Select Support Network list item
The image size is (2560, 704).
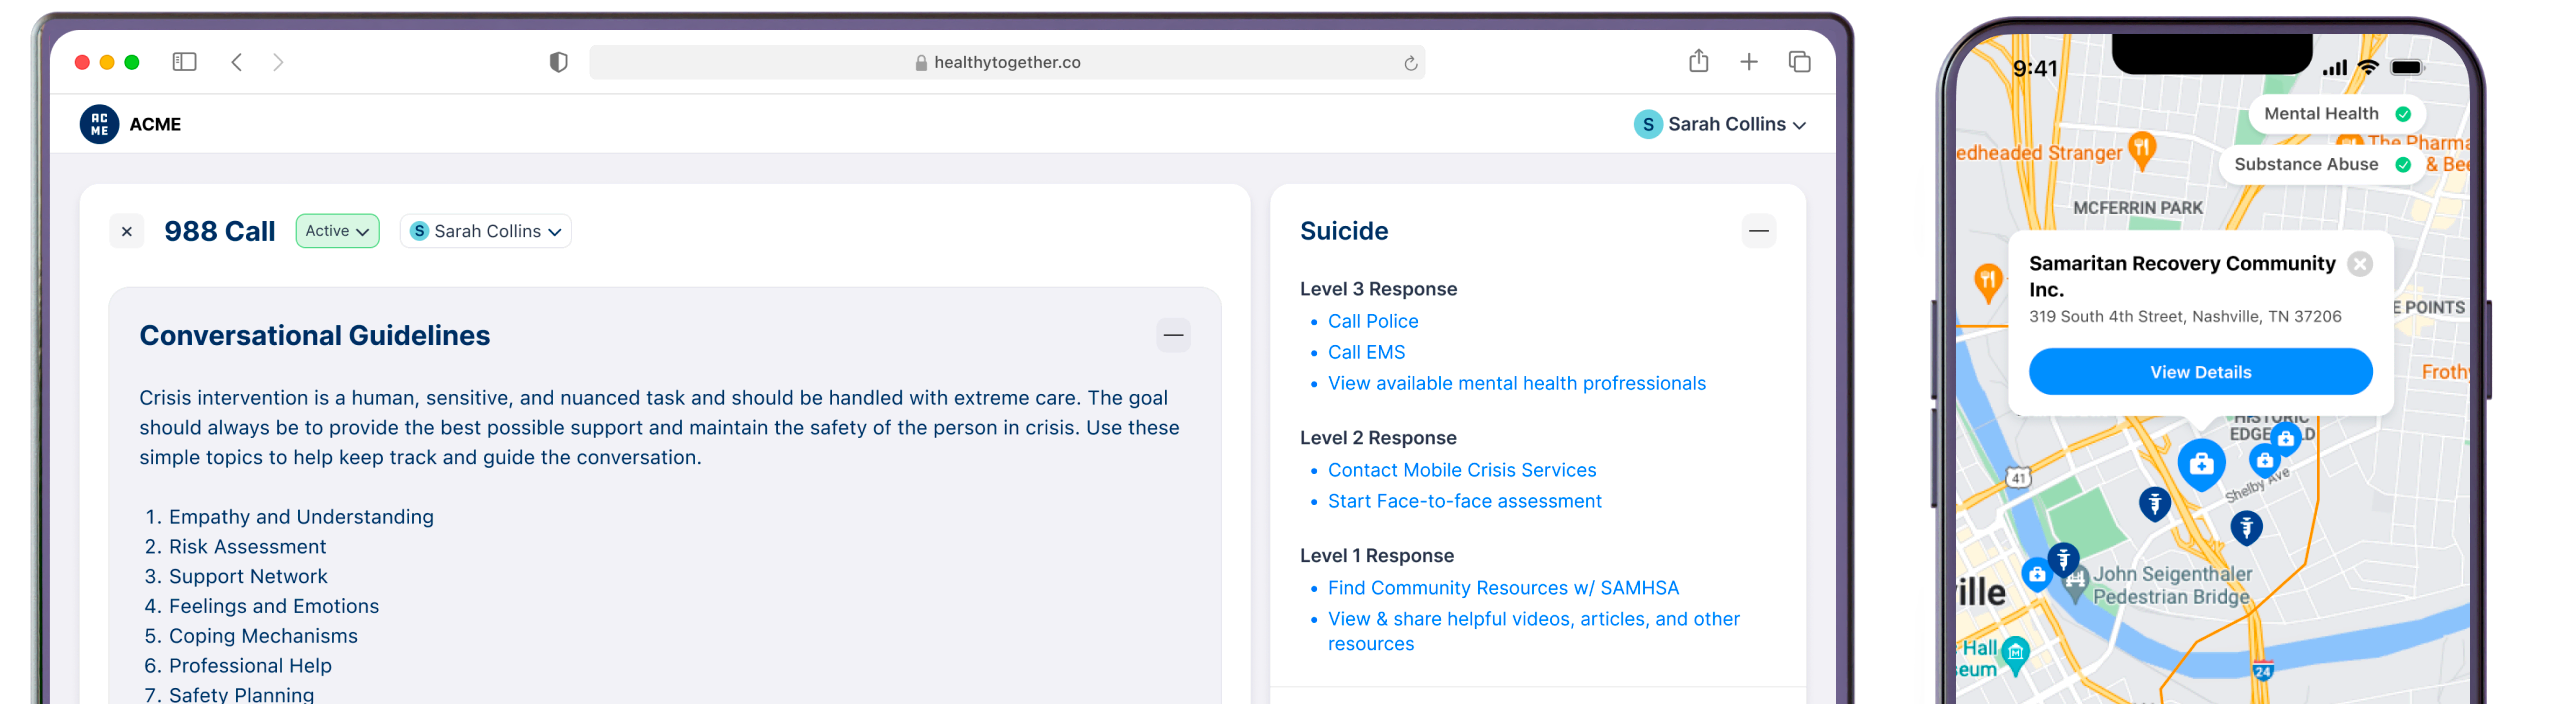point(248,577)
